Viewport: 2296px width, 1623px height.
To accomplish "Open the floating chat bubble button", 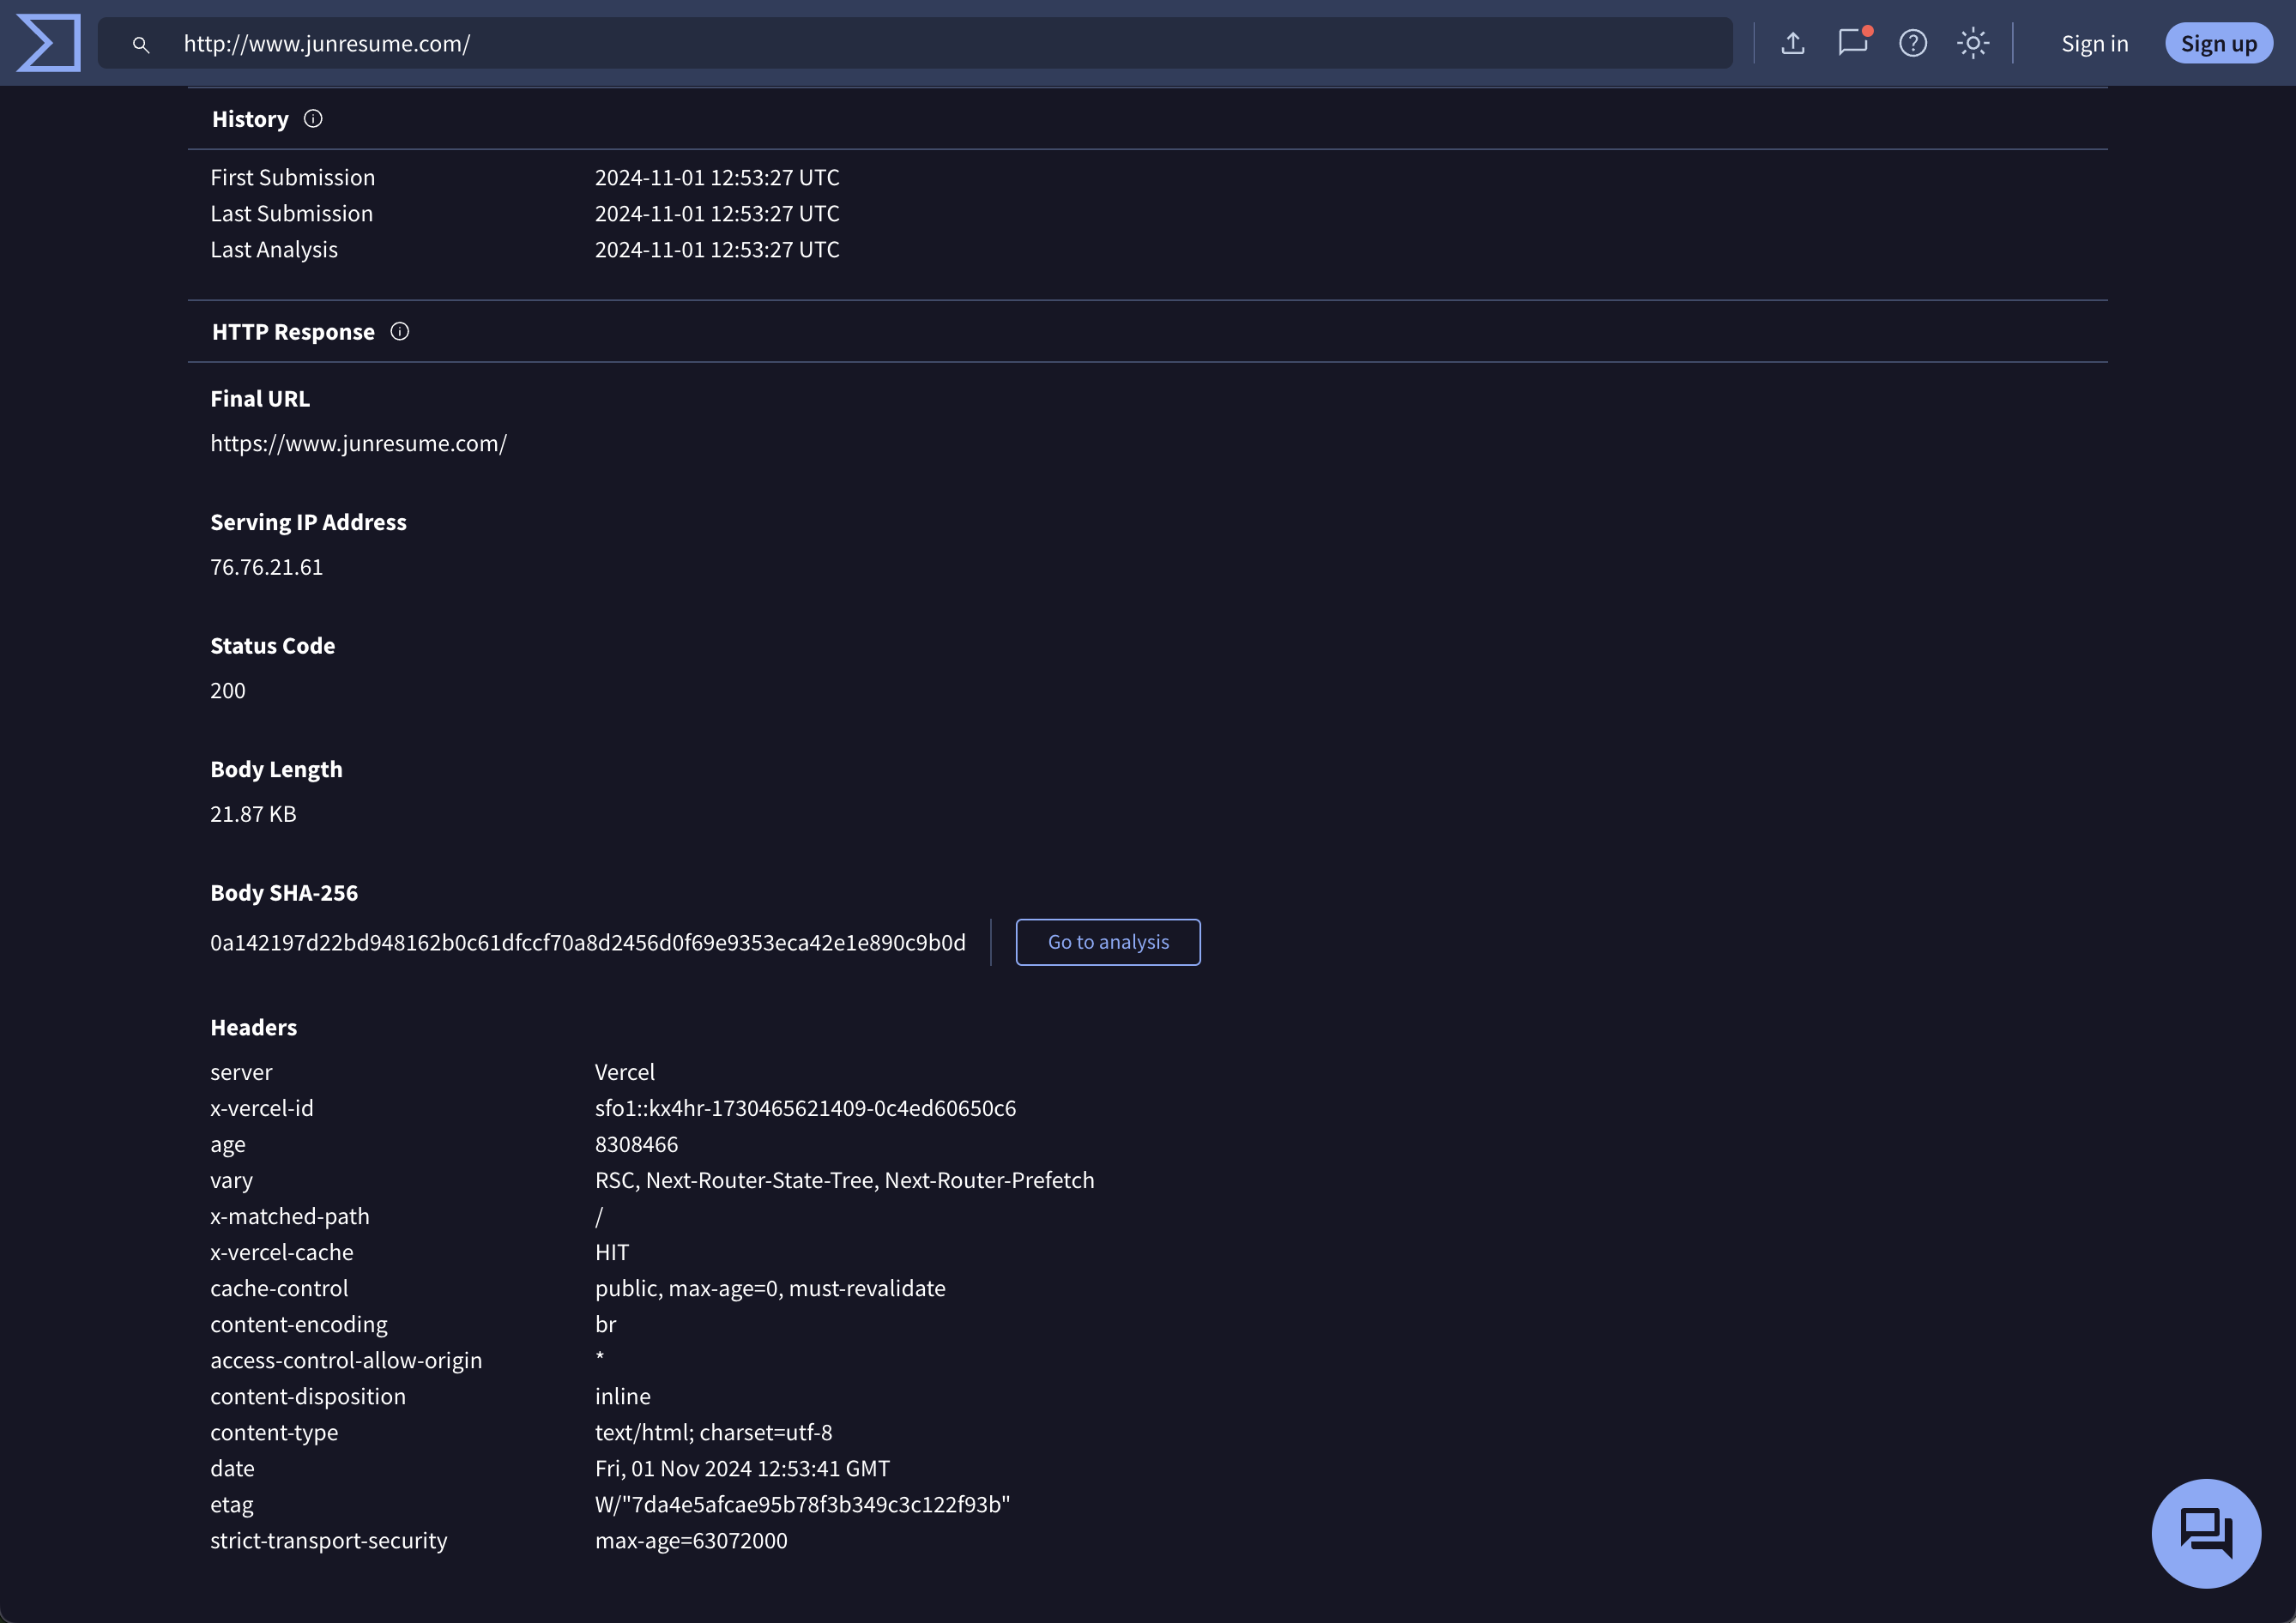I will 2205,1532.
